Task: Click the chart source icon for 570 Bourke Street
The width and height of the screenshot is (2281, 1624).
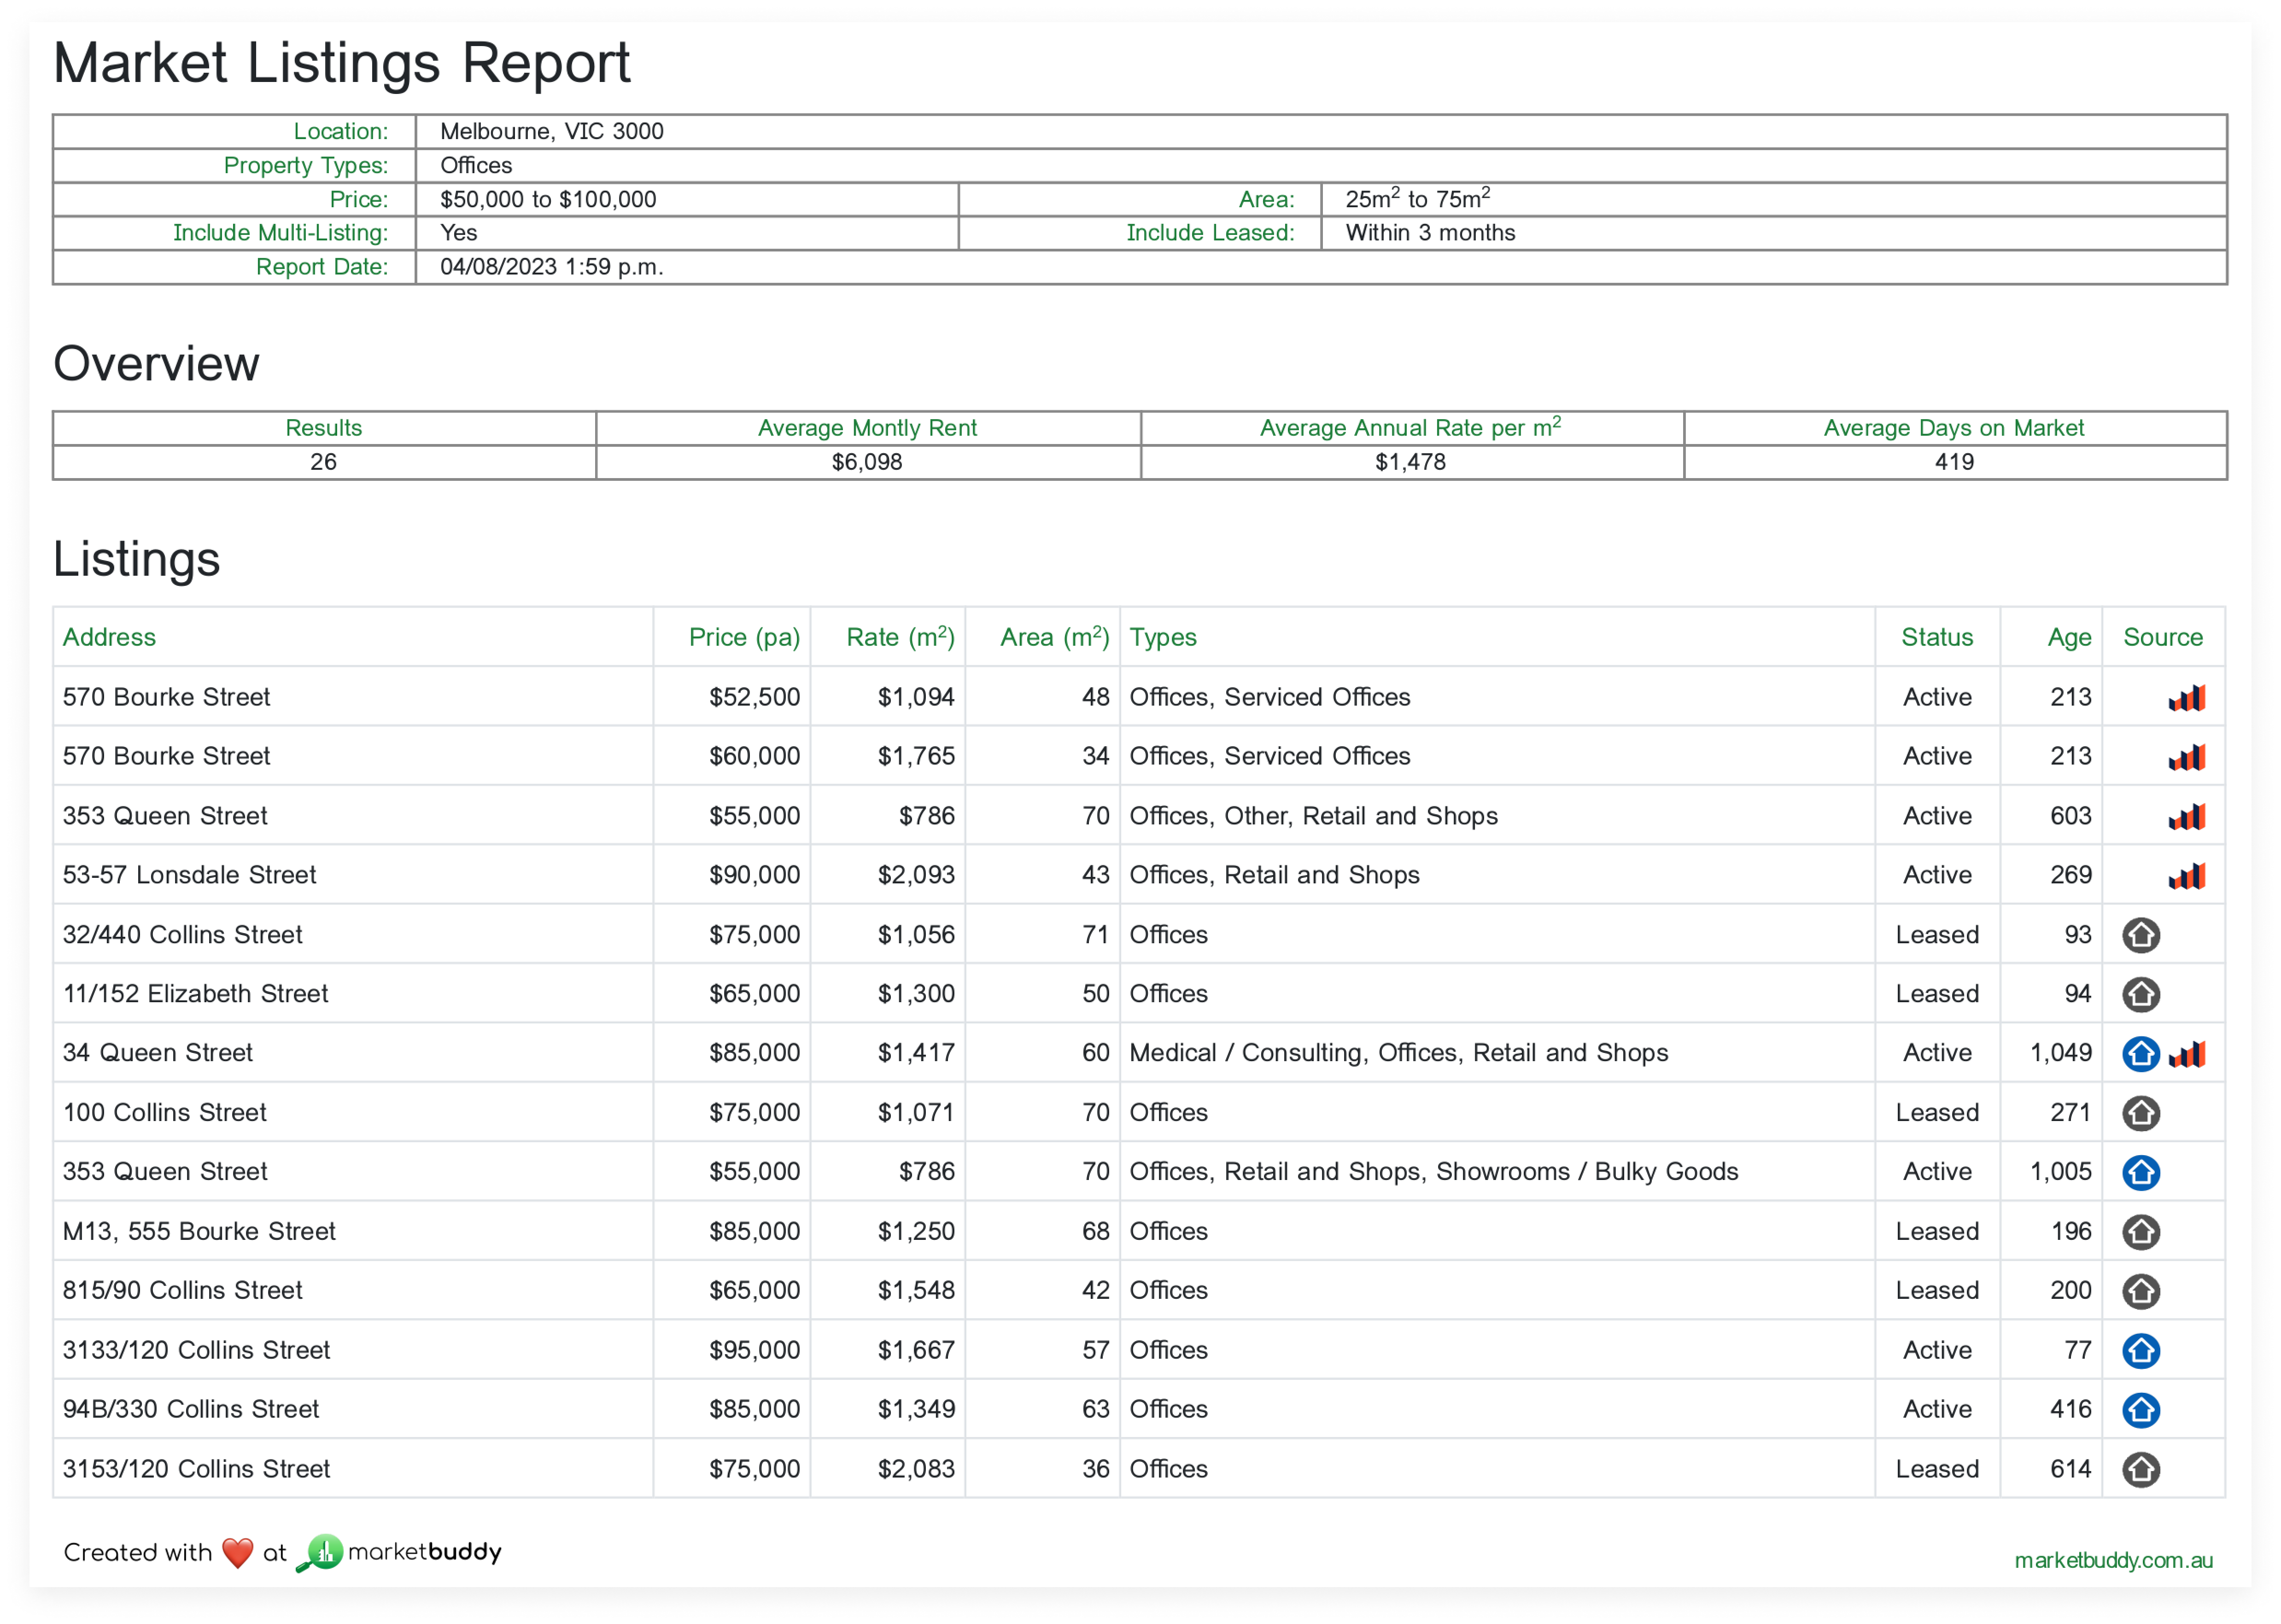Action: click(x=2186, y=697)
